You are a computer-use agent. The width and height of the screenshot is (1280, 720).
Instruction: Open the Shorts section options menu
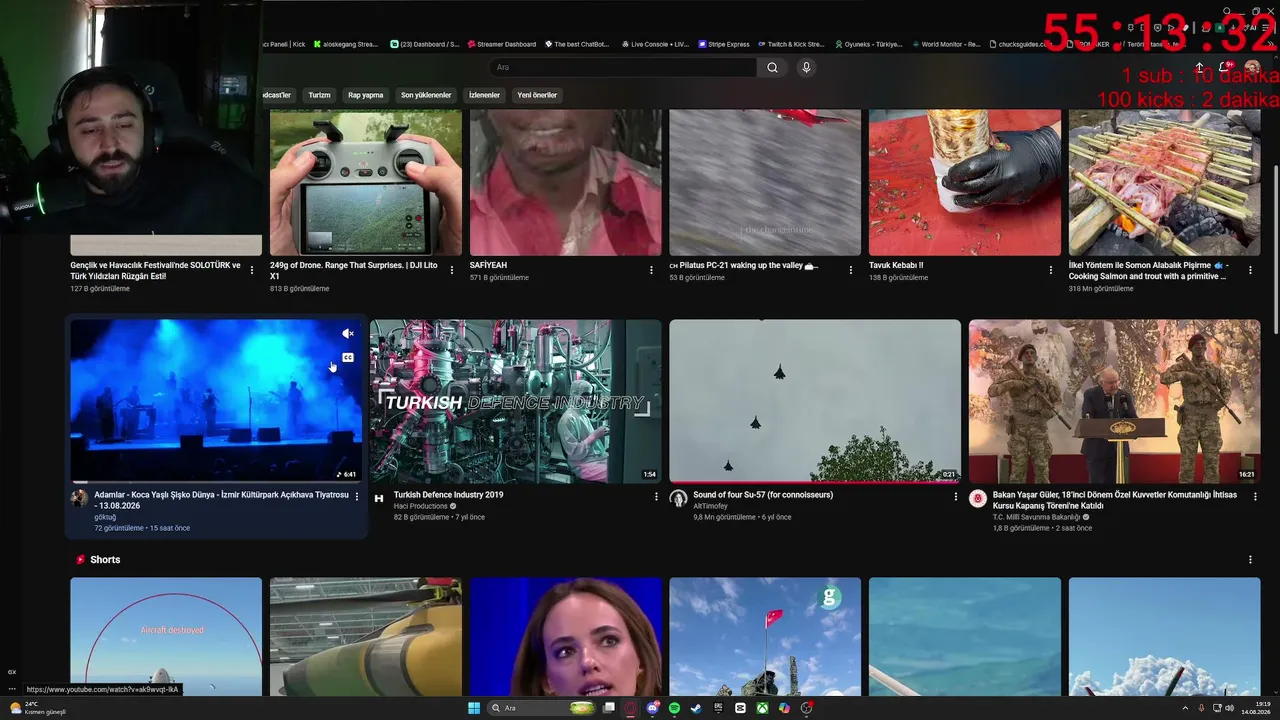1250,560
